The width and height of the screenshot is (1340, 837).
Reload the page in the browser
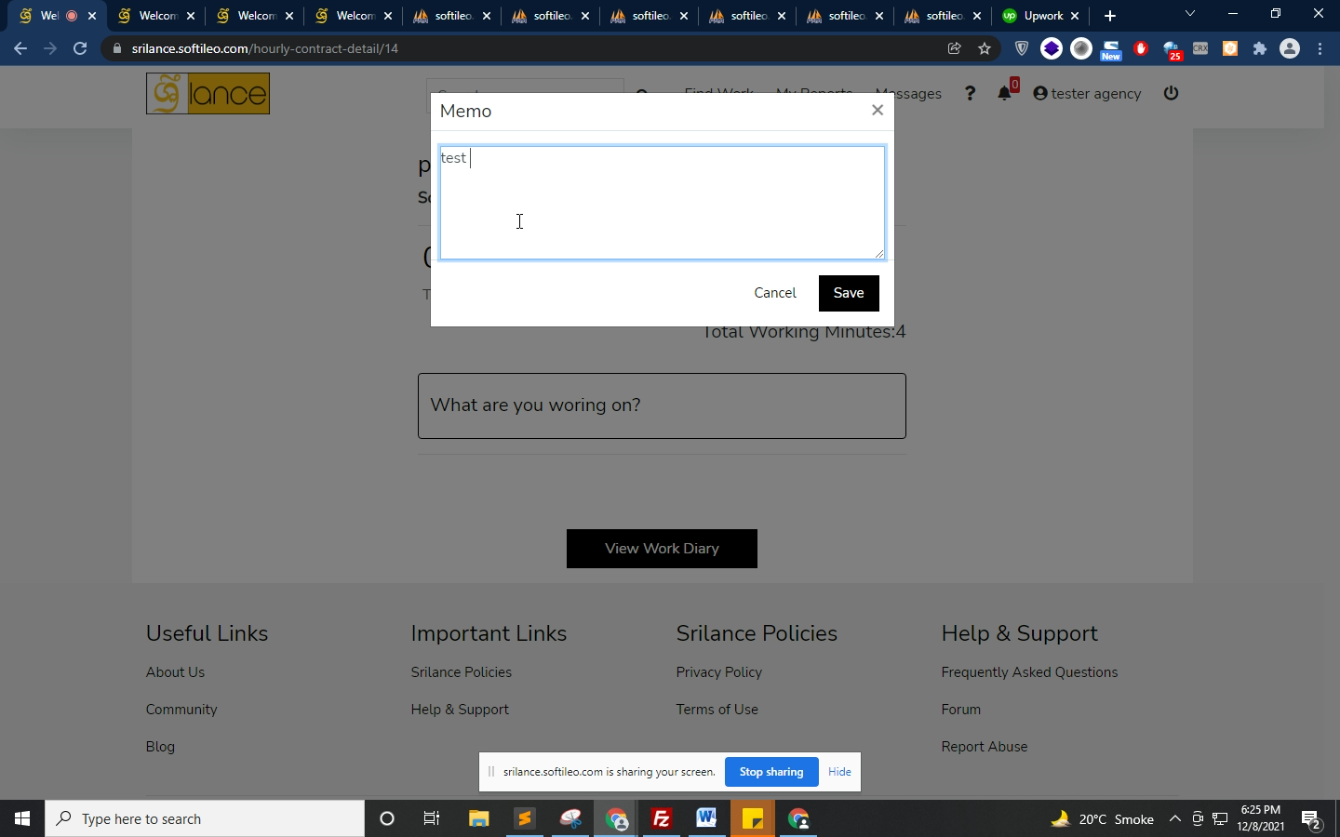pyautogui.click(x=80, y=48)
